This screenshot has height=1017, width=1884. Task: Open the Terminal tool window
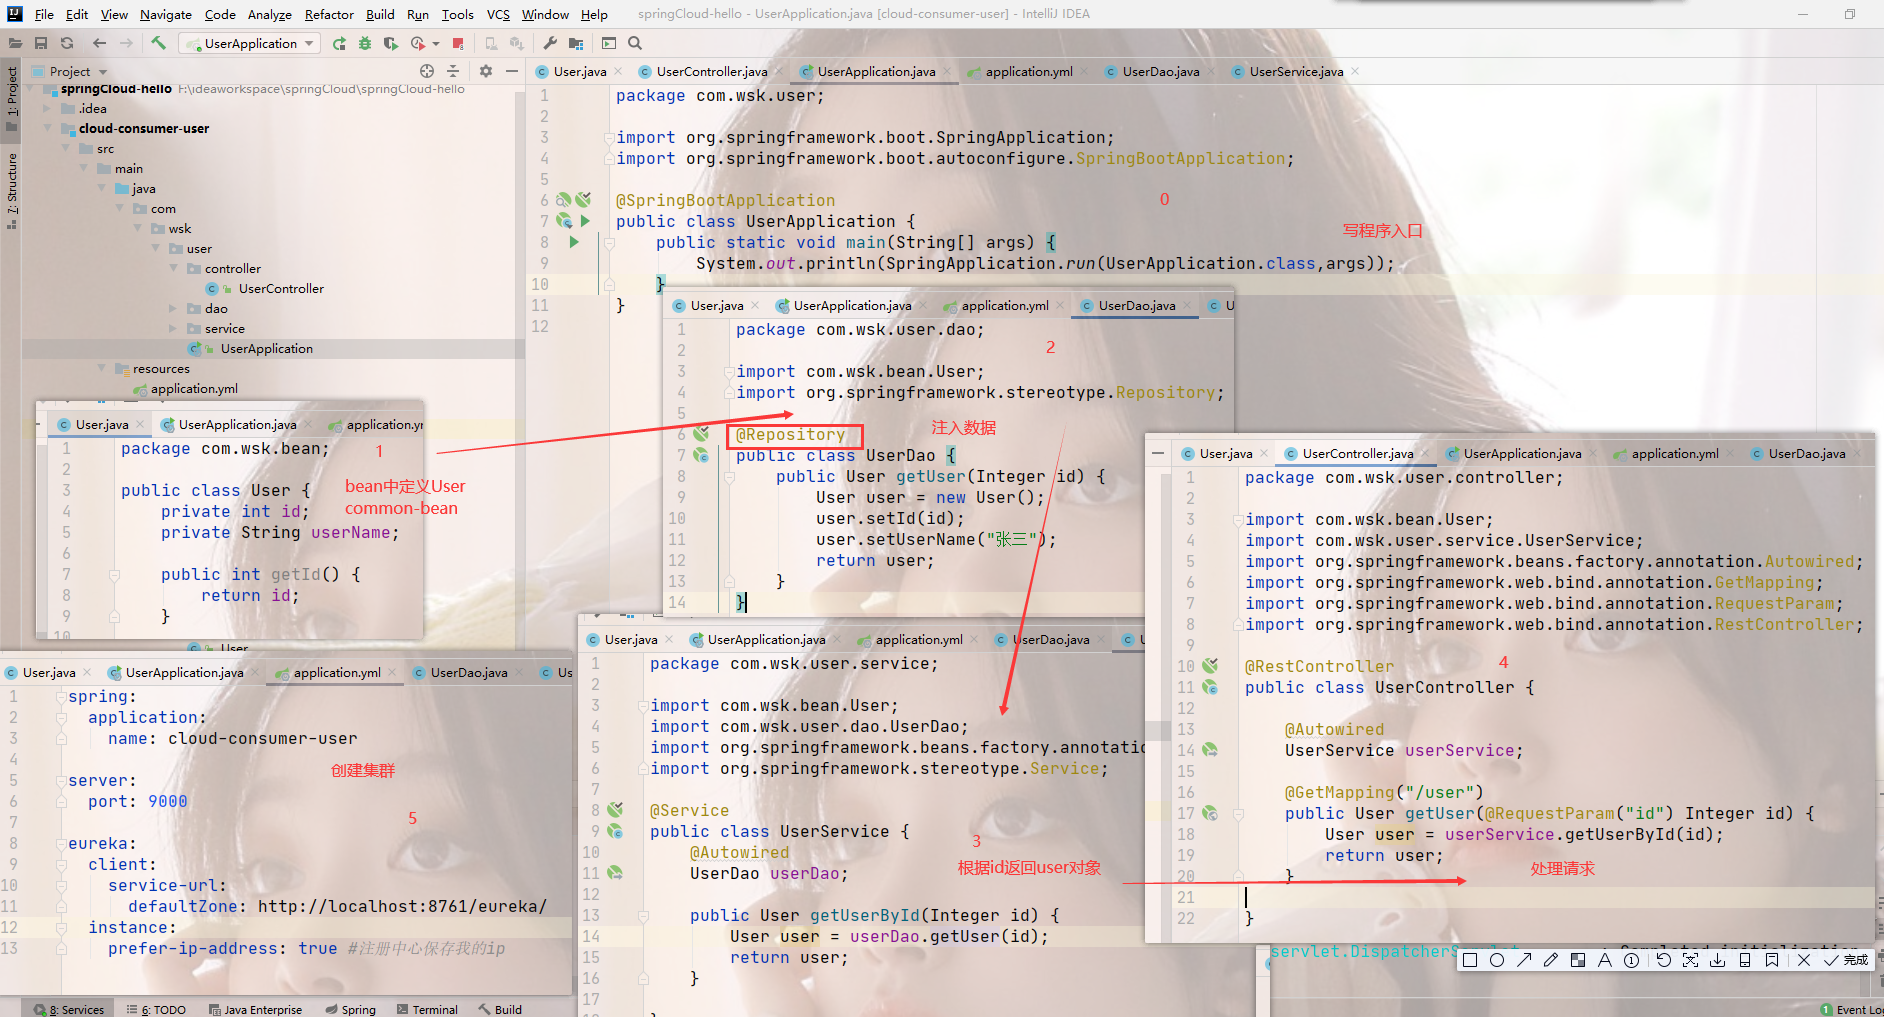pos(427,1009)
